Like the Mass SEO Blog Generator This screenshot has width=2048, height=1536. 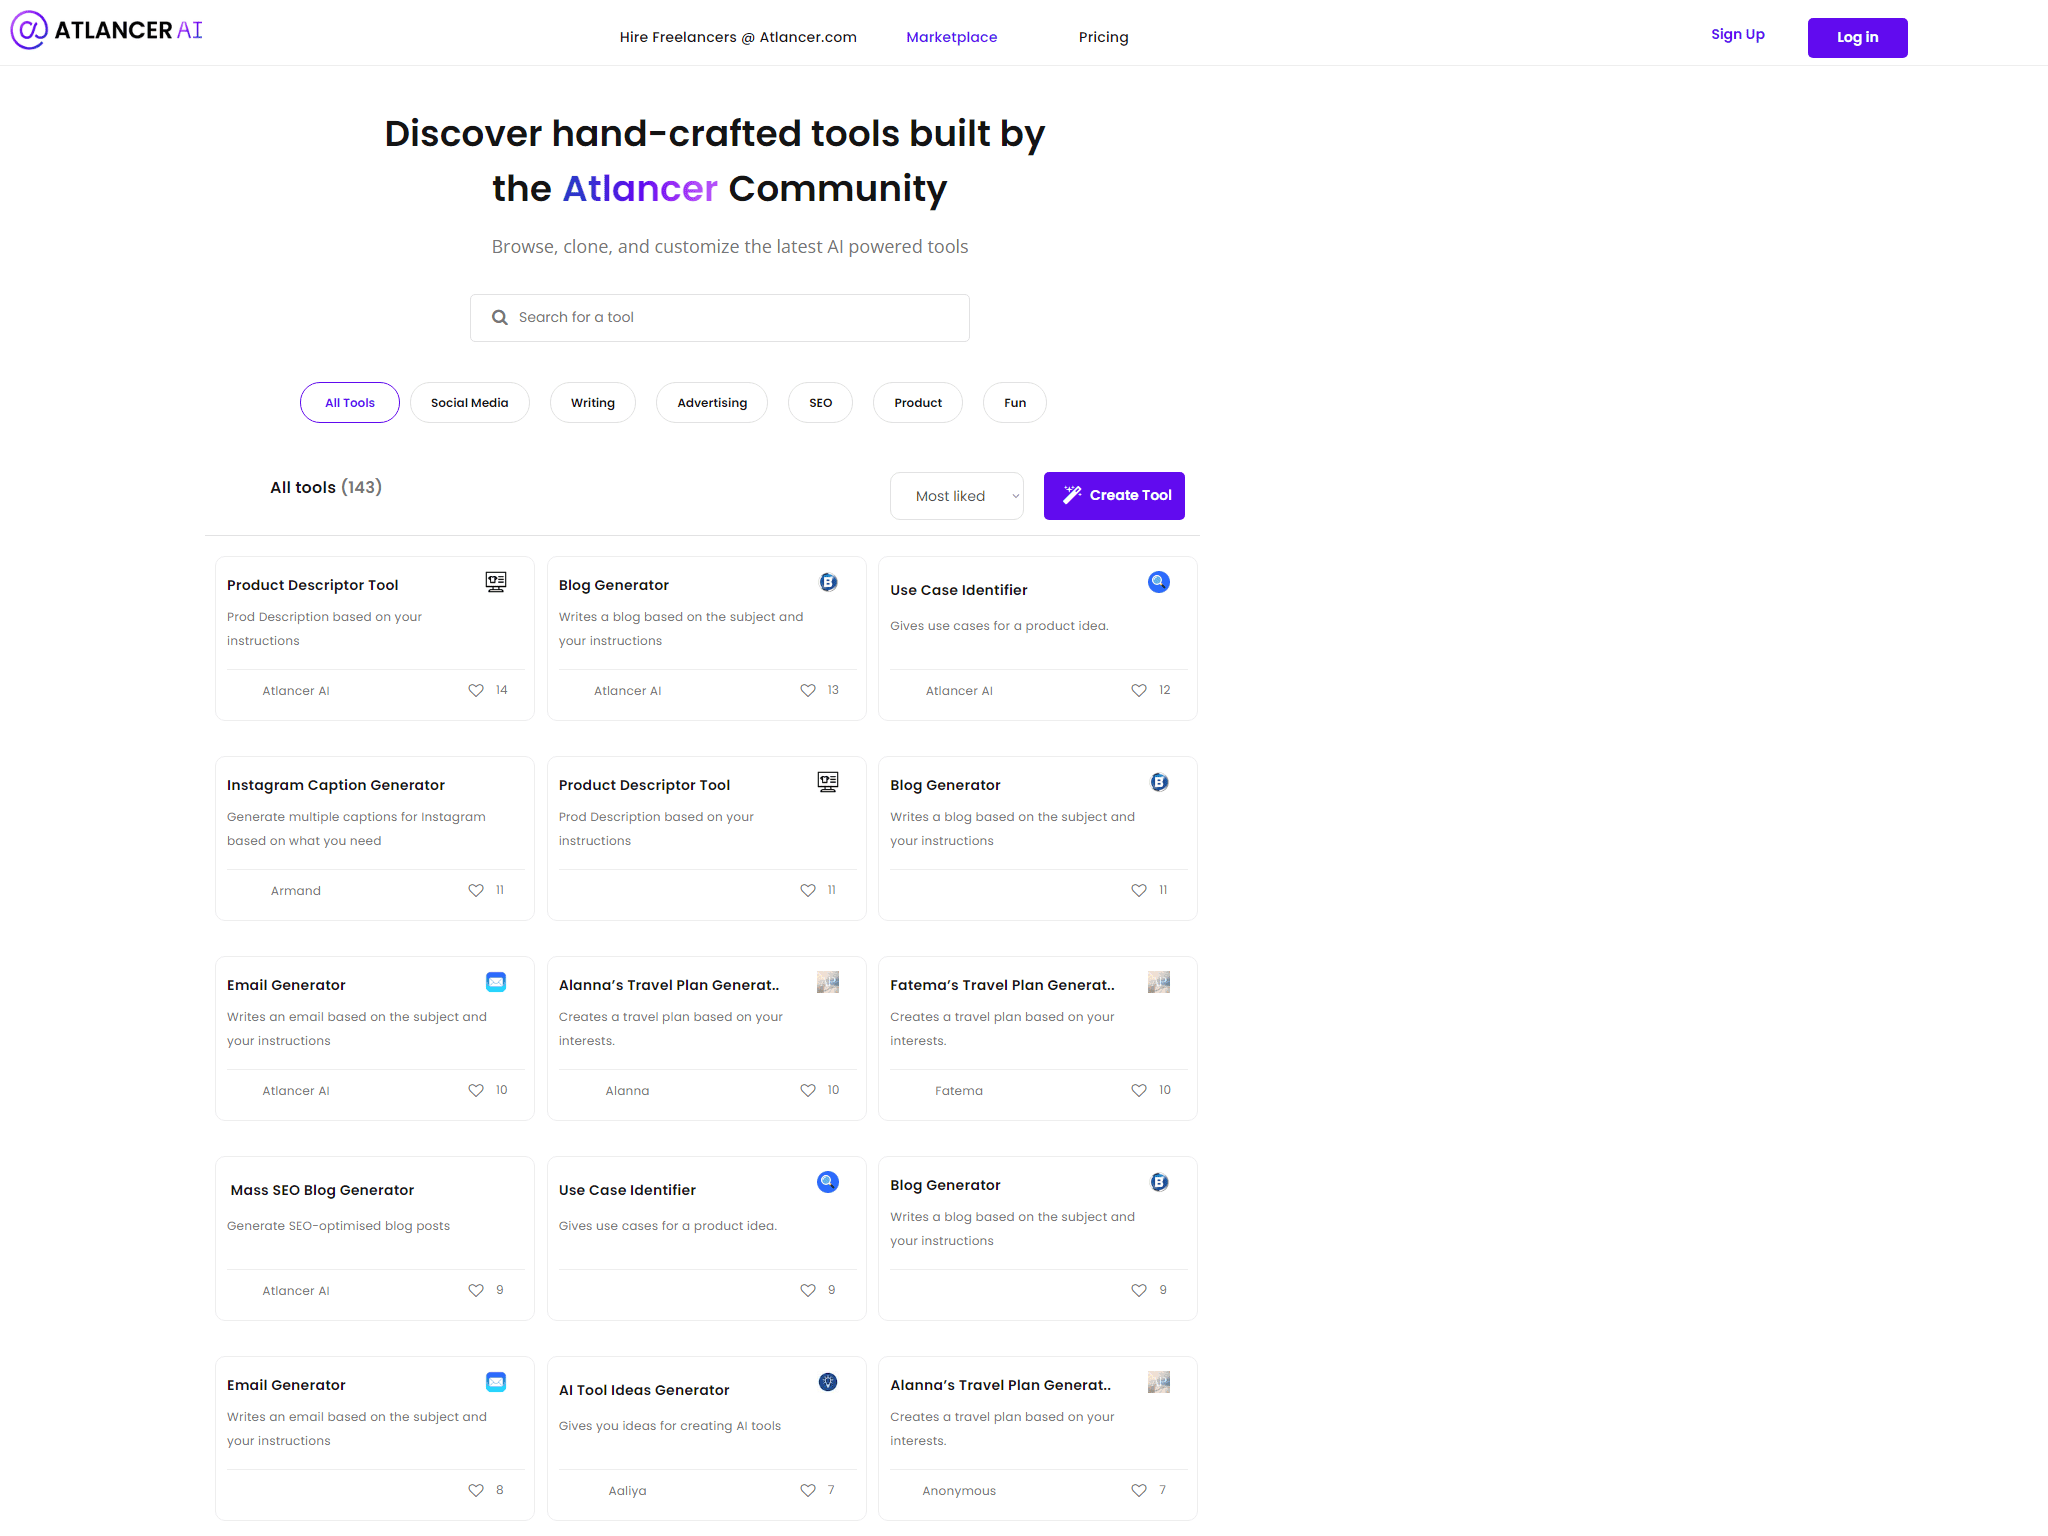click(x=476, y=1291)
